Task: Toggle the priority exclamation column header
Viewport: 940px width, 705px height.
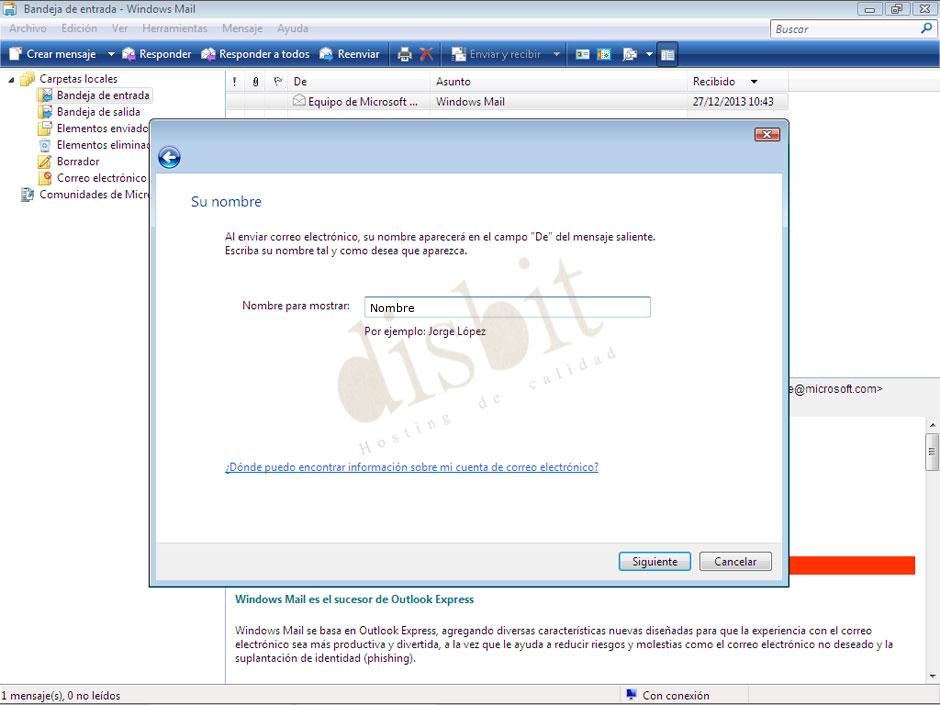Action: 235,82
